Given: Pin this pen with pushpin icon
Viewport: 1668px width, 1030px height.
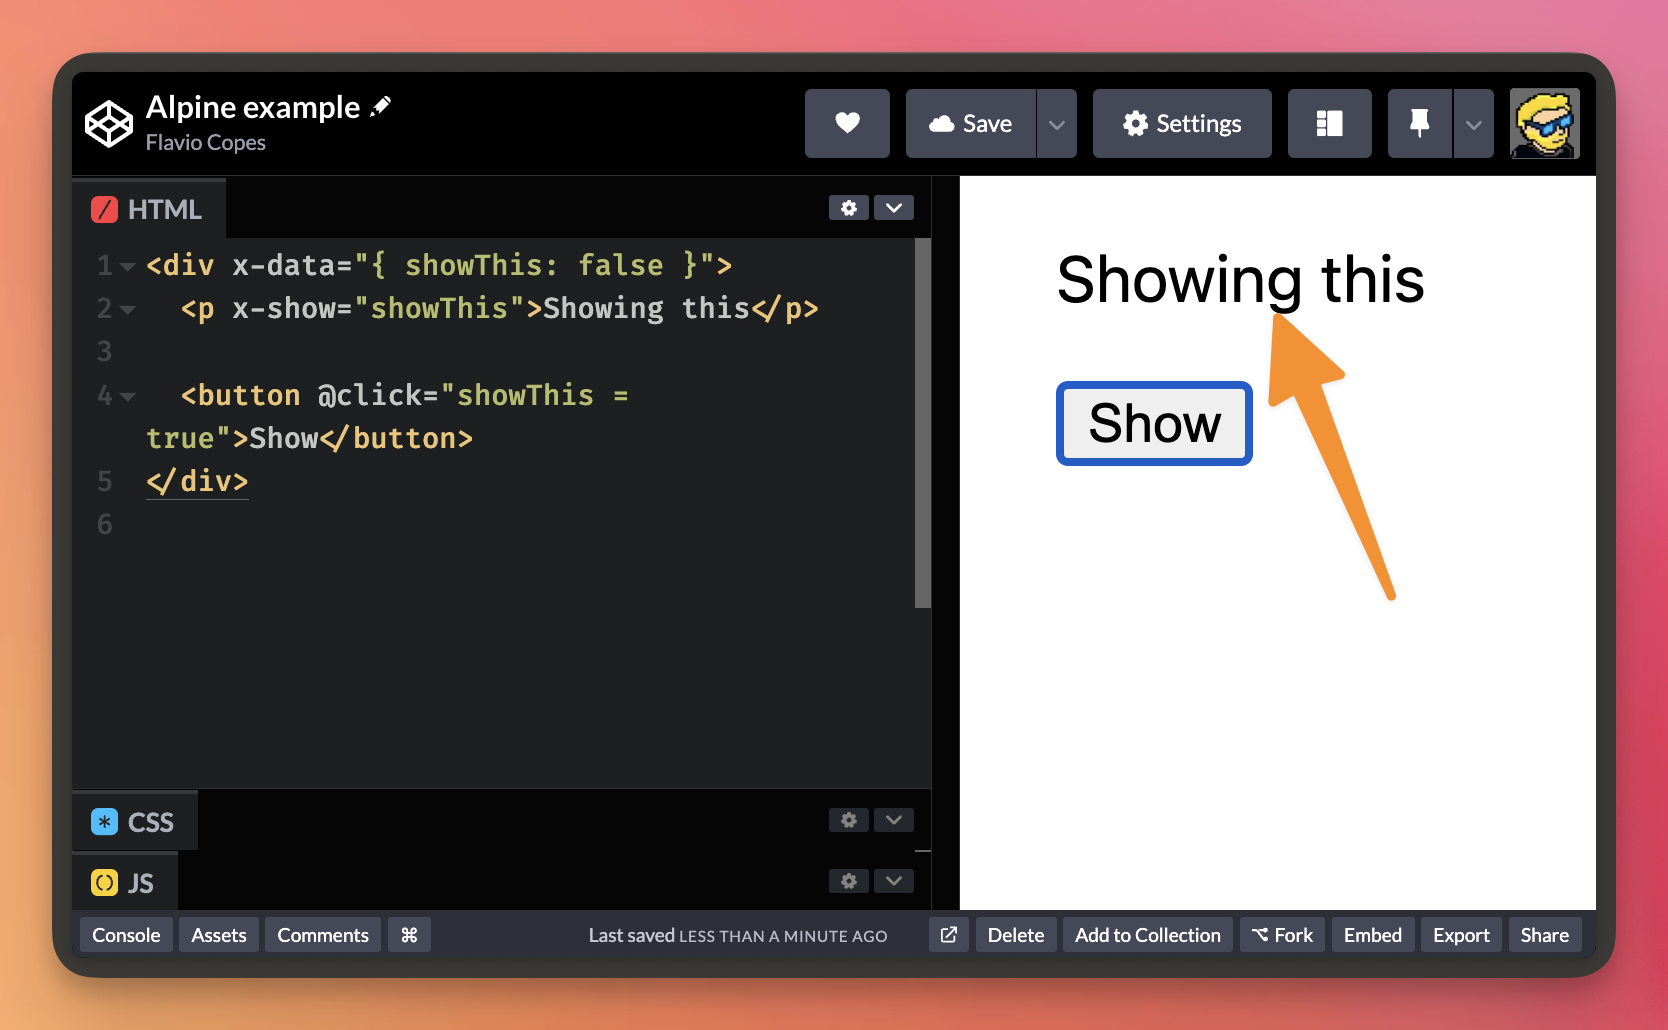Looking at the screenshot, I should [1419, 123].
